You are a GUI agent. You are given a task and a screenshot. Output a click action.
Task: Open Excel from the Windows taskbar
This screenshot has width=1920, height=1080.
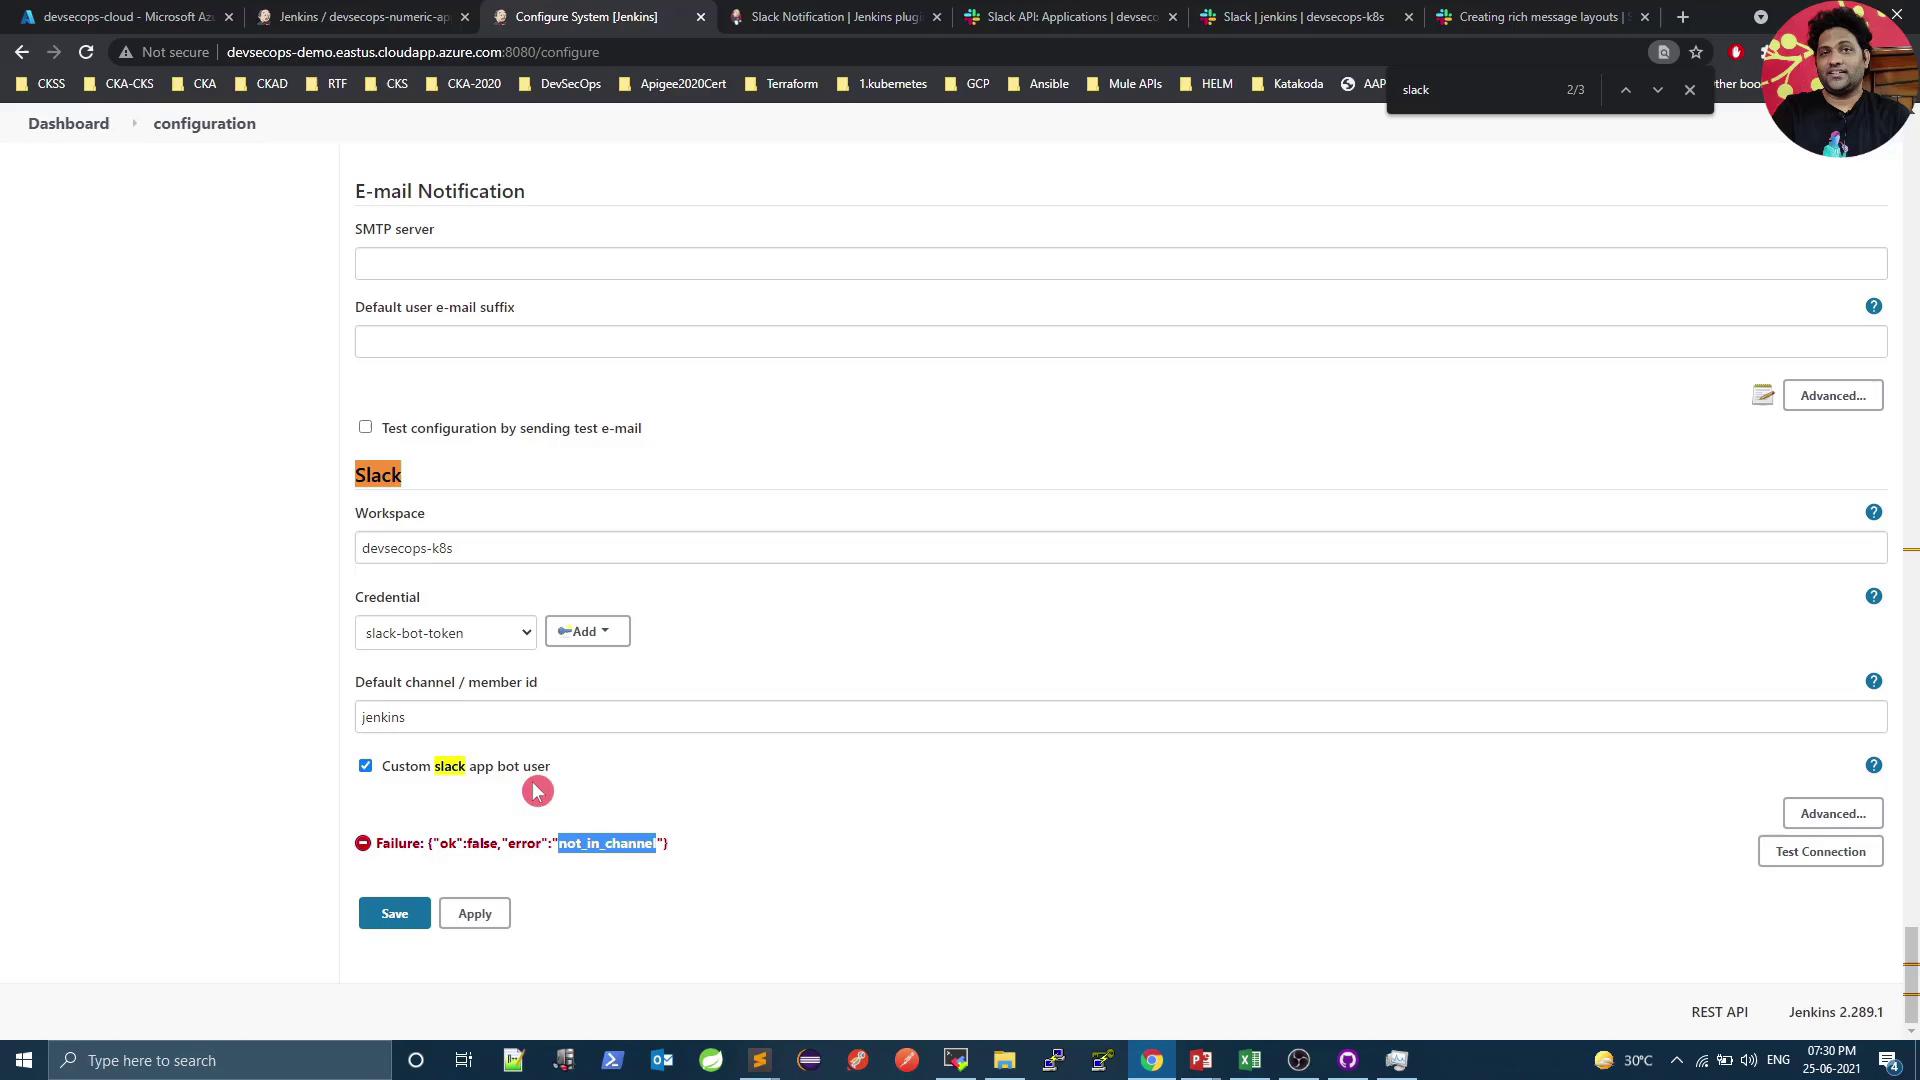pyautogui.click(x=1249, y=1060)
